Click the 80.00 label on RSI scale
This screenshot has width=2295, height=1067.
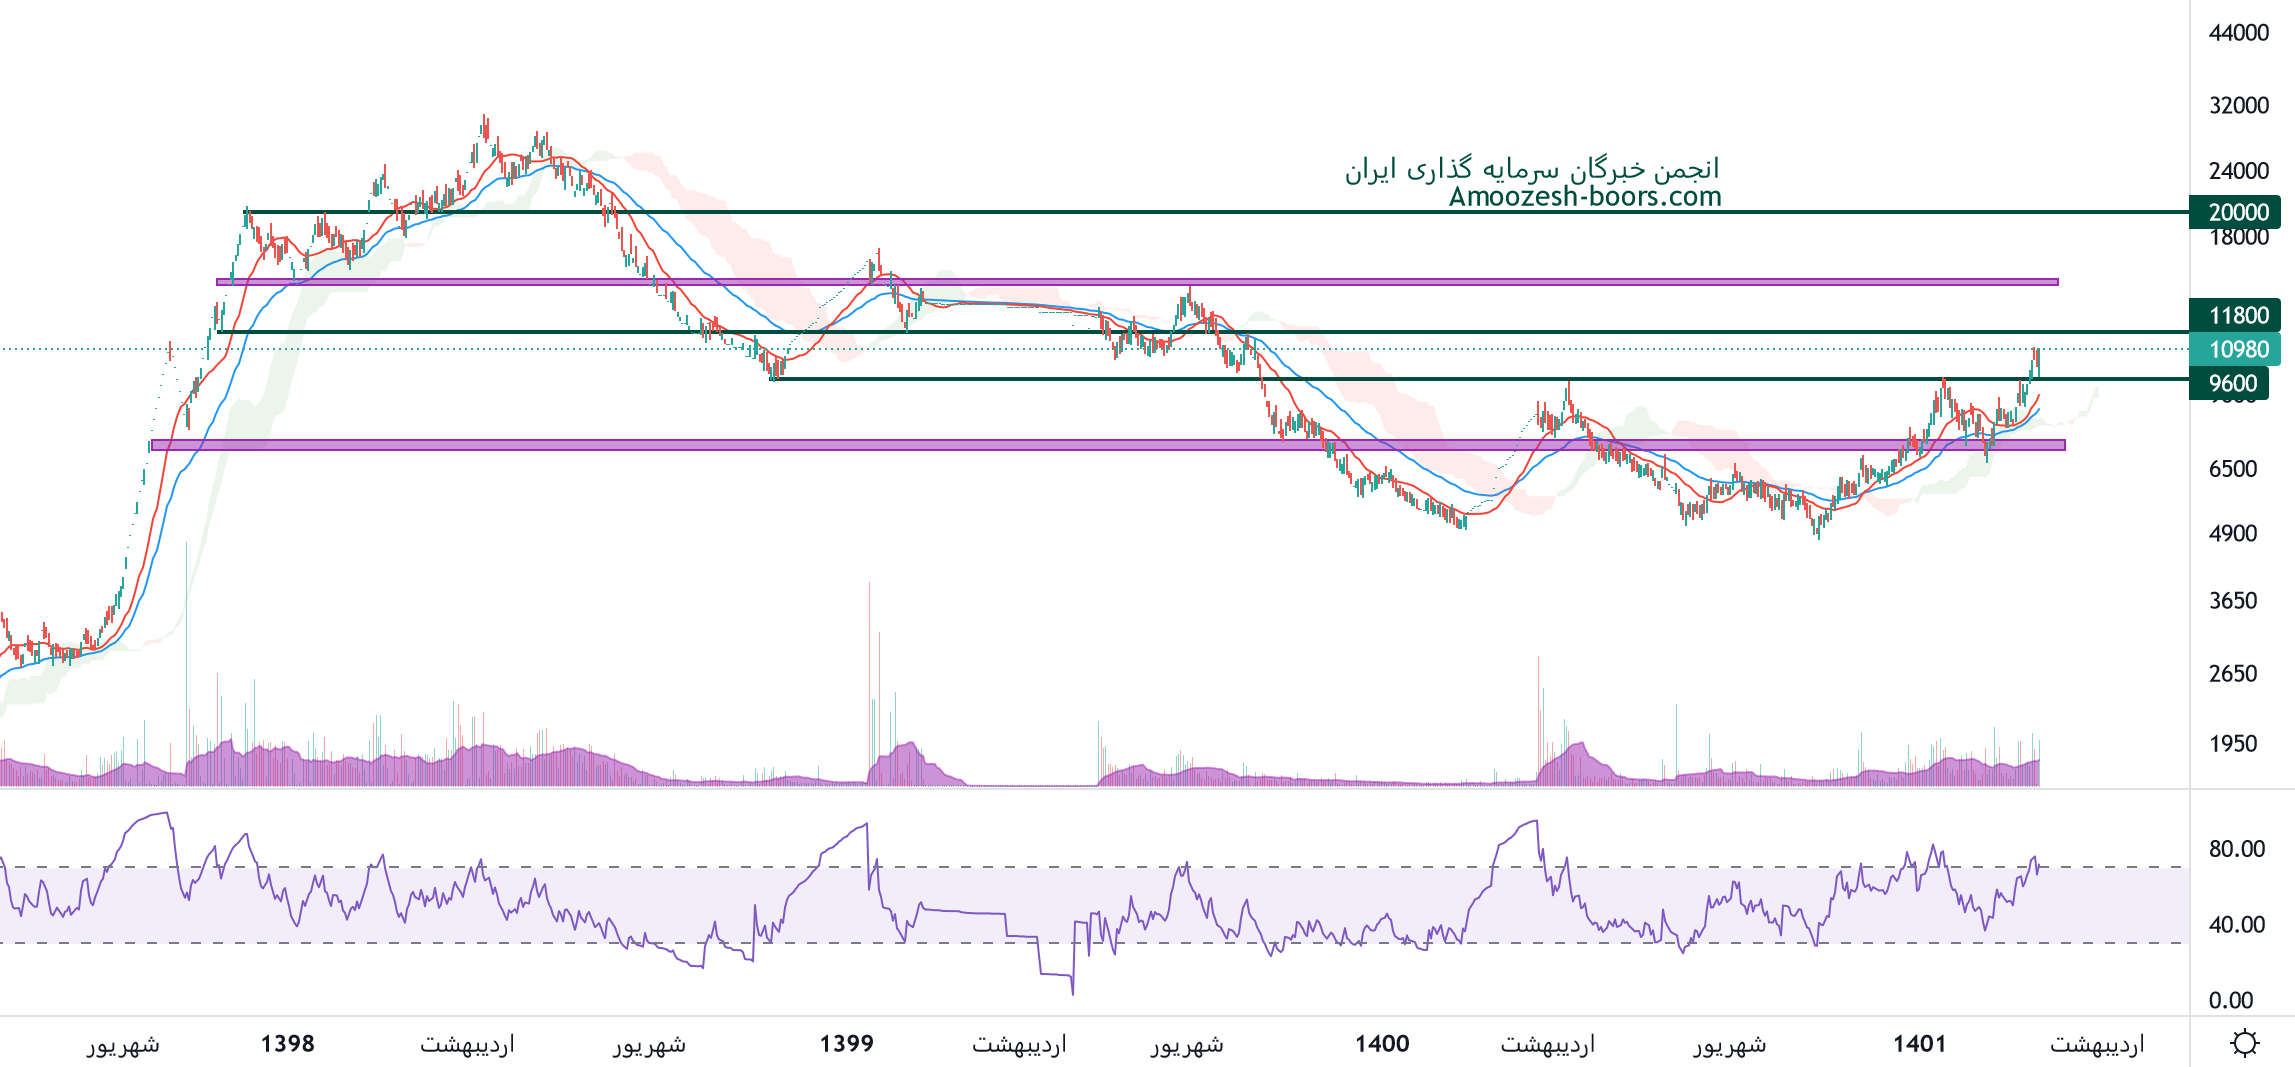tap(2236, 849)
